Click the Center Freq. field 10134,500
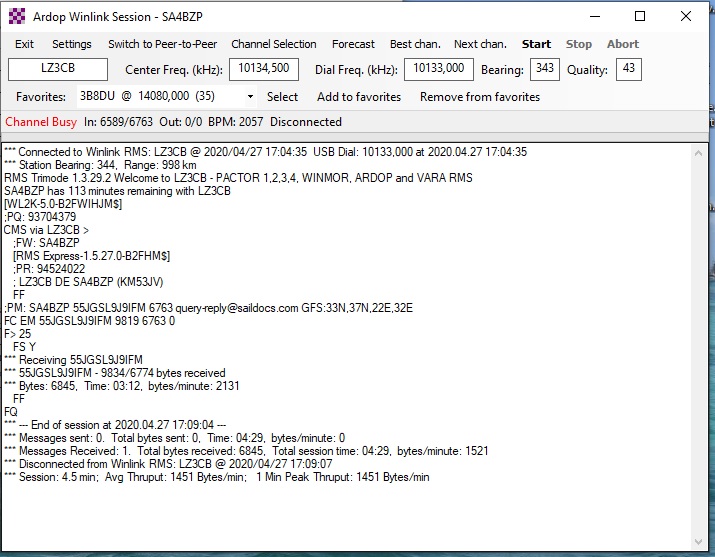The width and height of the screenshot is (715, 557). pos(264,69)
